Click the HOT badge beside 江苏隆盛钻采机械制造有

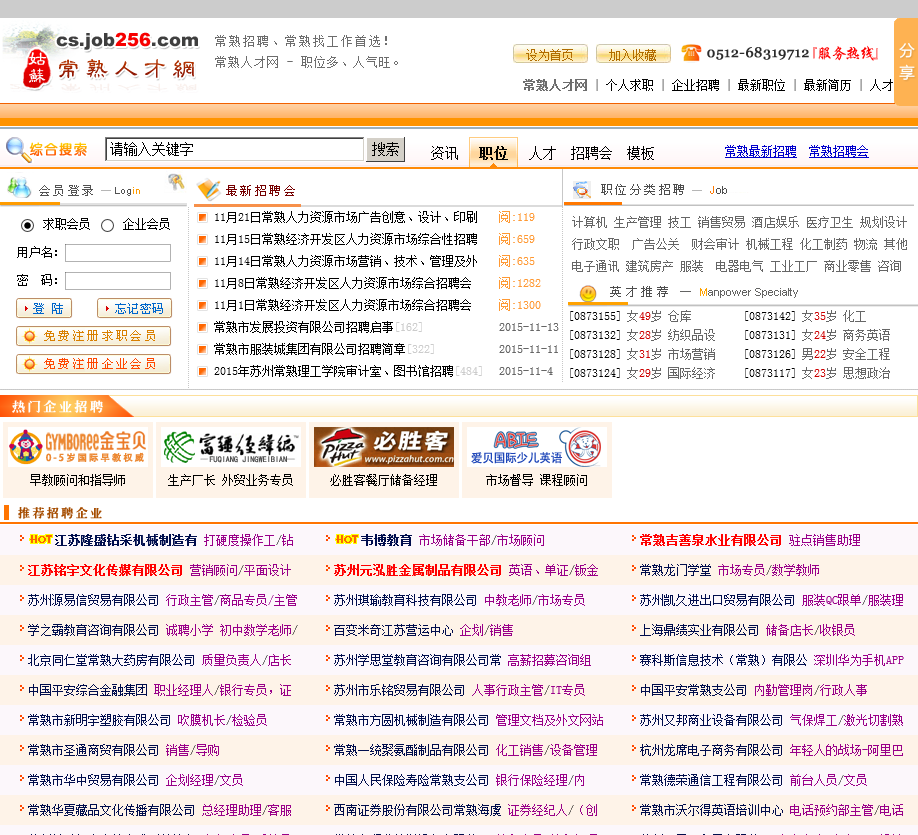pyautogui.click(x=40, y=539)
